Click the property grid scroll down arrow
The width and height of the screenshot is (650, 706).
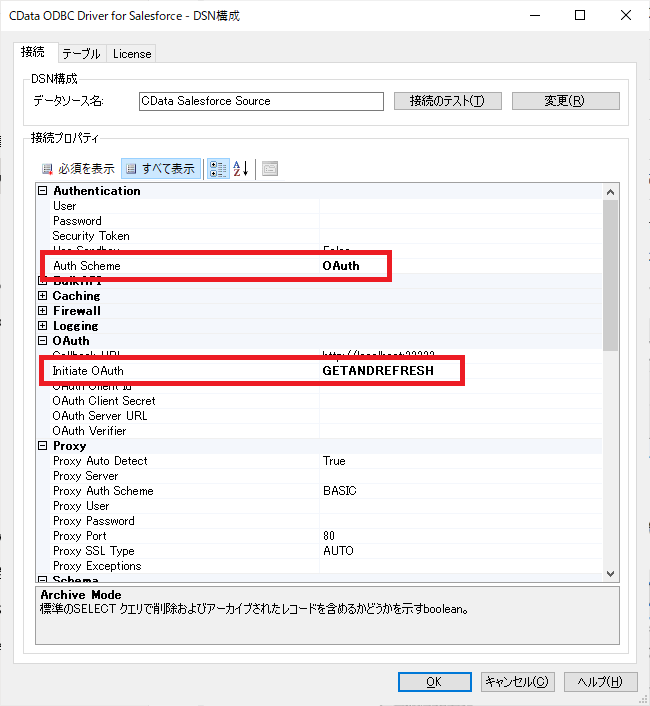pyautogui.click(x=610, y=574)
